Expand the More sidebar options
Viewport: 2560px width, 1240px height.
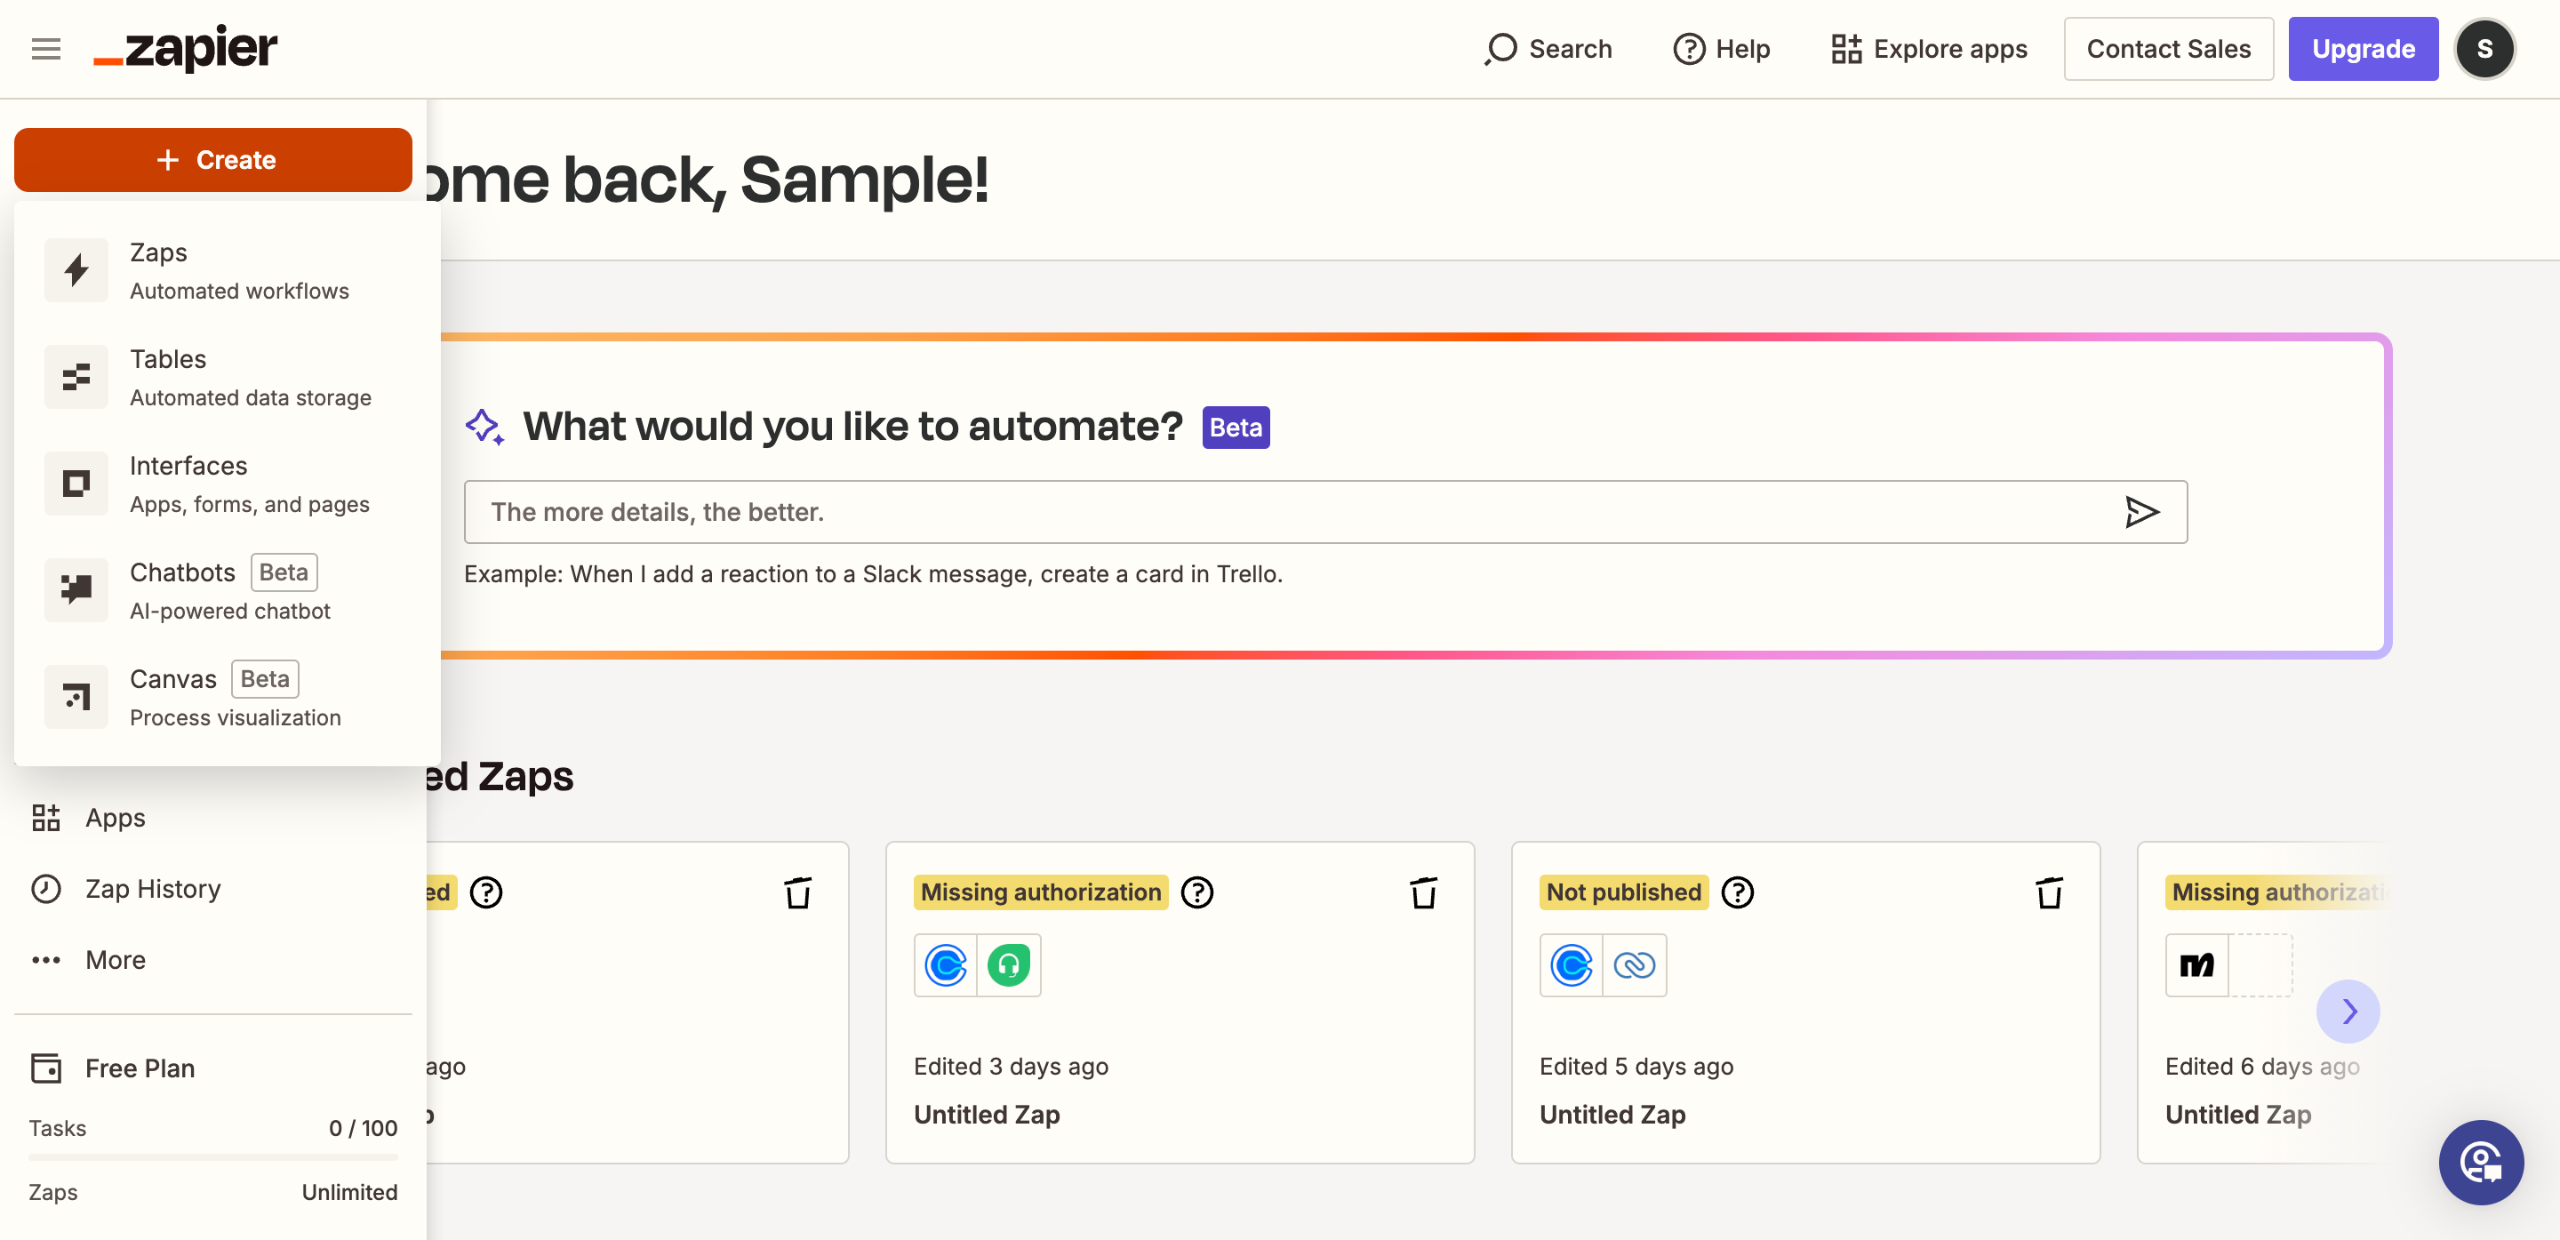click(x=115, y=960)
